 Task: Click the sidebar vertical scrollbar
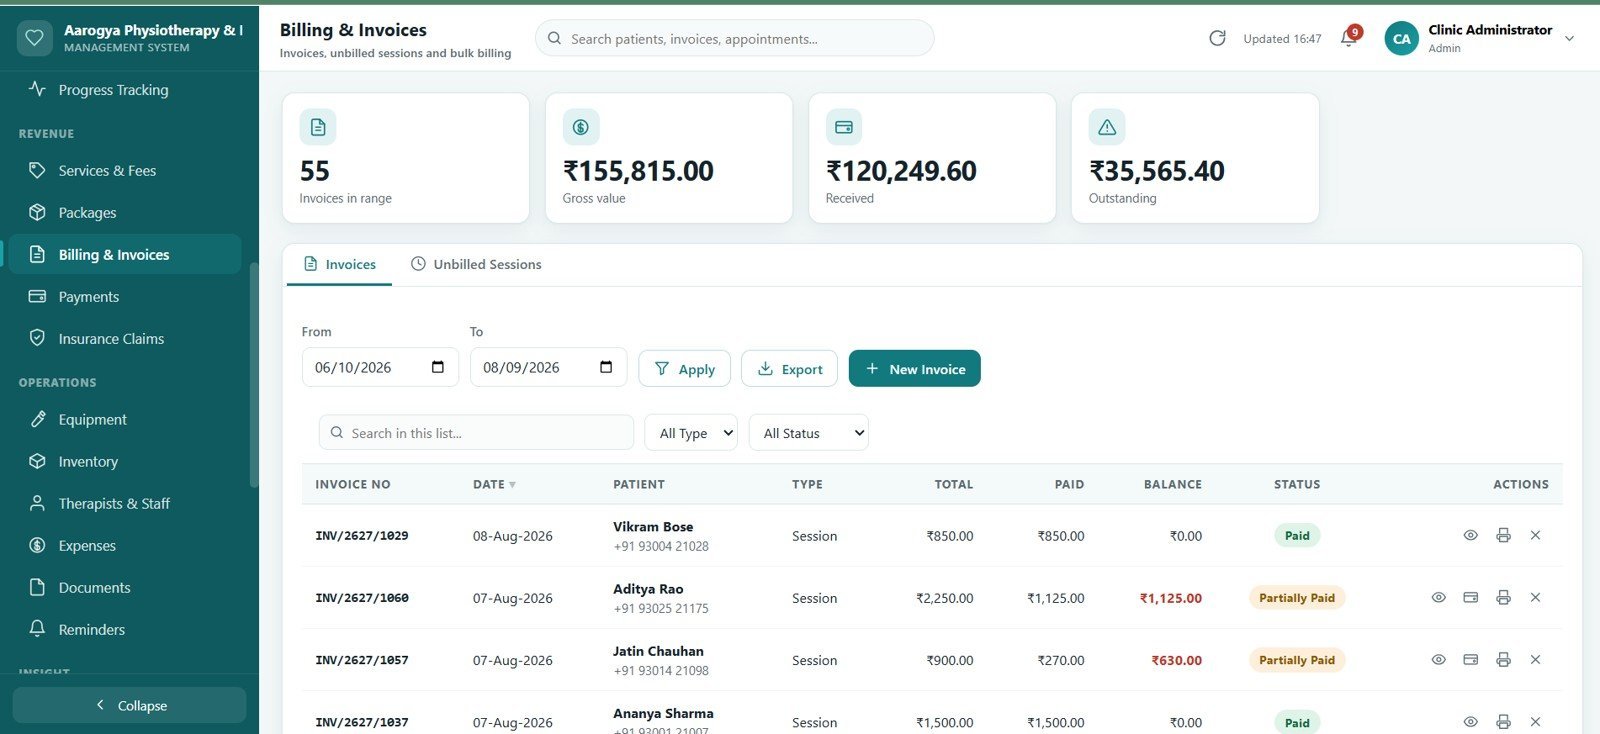[254, 375]
